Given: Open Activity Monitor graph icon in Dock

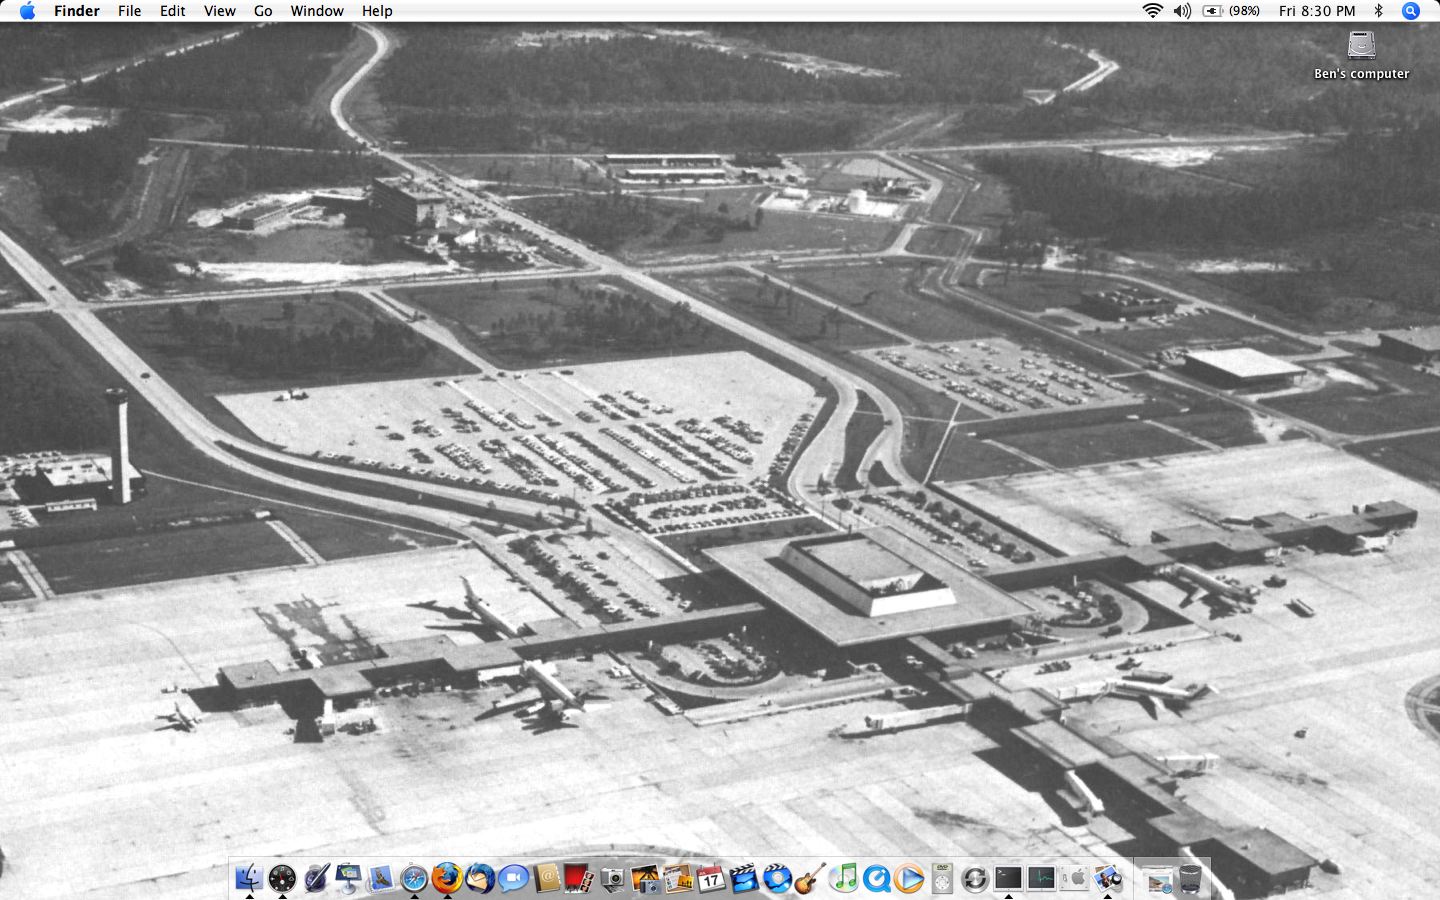Looking at the screenshot, I should pos(1042,878).
